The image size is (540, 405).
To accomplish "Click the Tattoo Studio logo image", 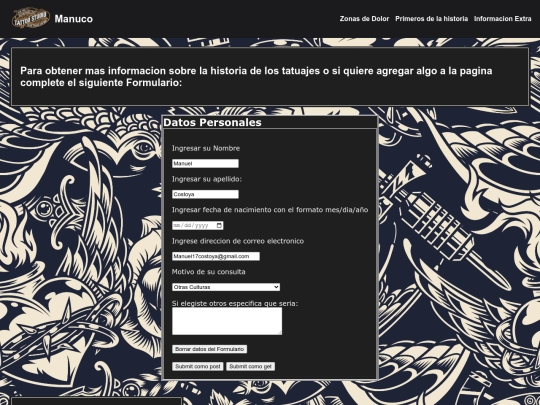I will point(31,18).
